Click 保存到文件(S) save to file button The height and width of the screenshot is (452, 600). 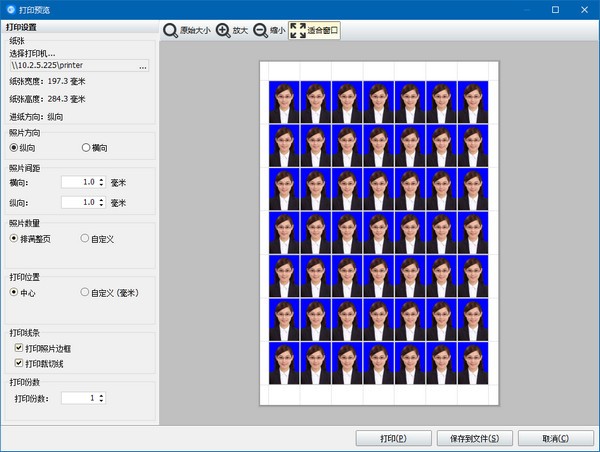click(x=475, y=438)
